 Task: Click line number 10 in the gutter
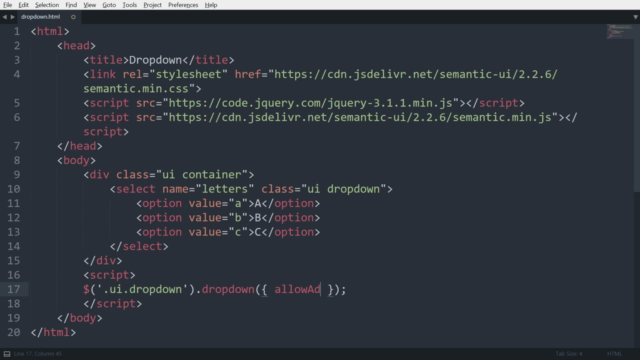13,189
